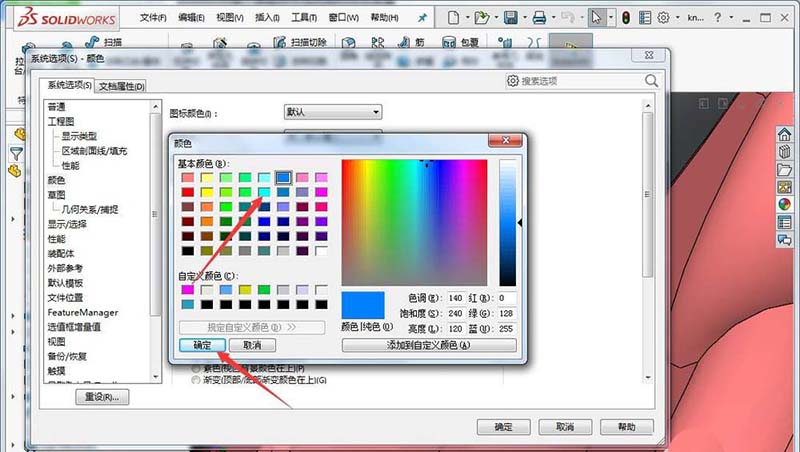The height and width of the screenshot is (452, 800).
Task: Click the Open file folder icon
Action: [x=482, y=18]
